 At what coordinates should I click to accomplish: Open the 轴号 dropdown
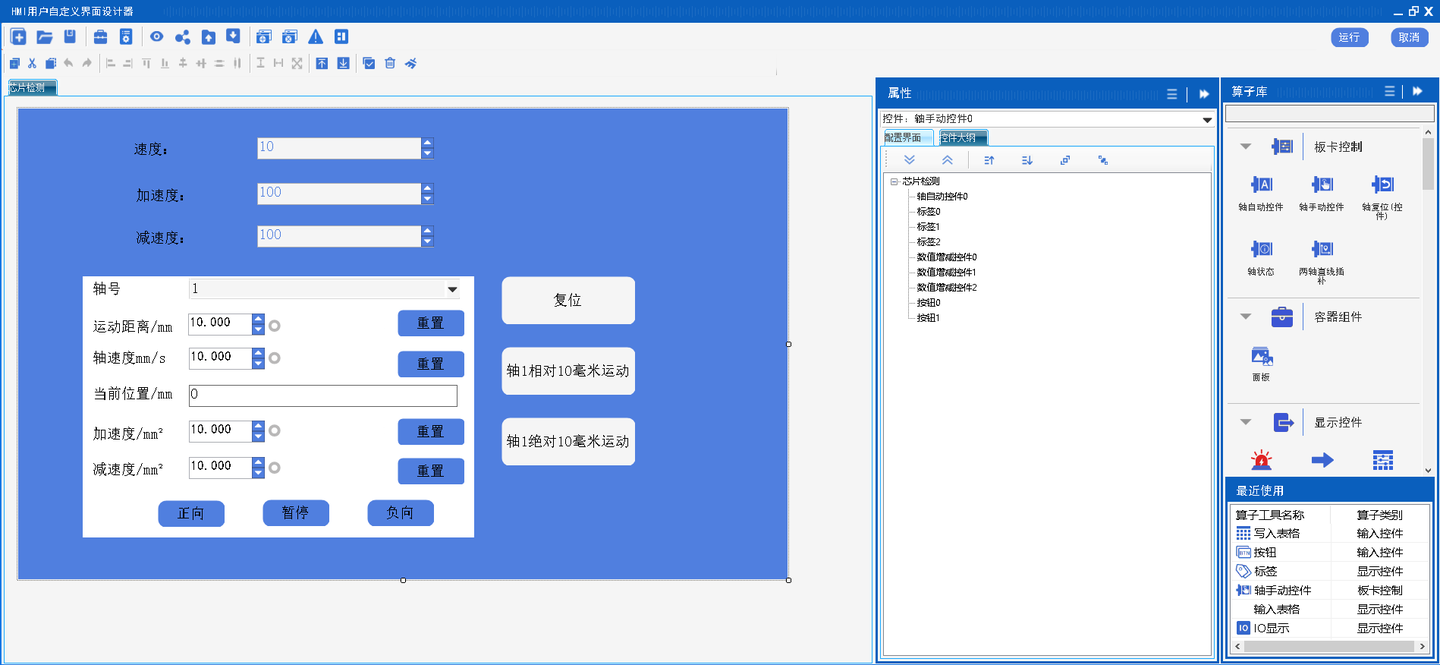[452, 290]
